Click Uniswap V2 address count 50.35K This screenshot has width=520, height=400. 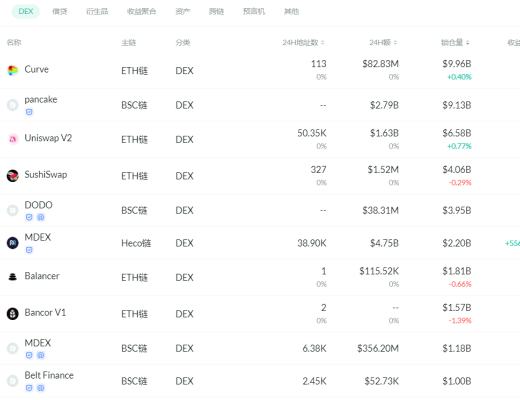pyautogui.click(x=312, y=133)
